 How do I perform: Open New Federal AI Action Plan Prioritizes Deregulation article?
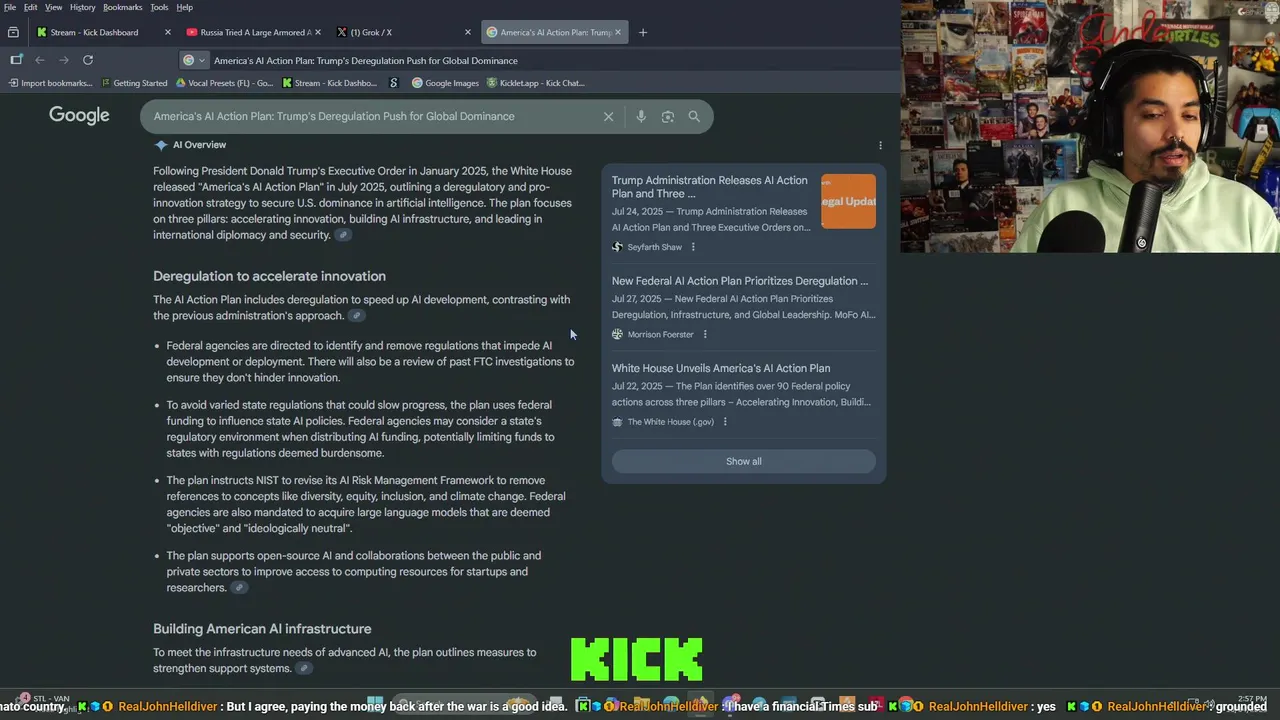click(740, 281)
